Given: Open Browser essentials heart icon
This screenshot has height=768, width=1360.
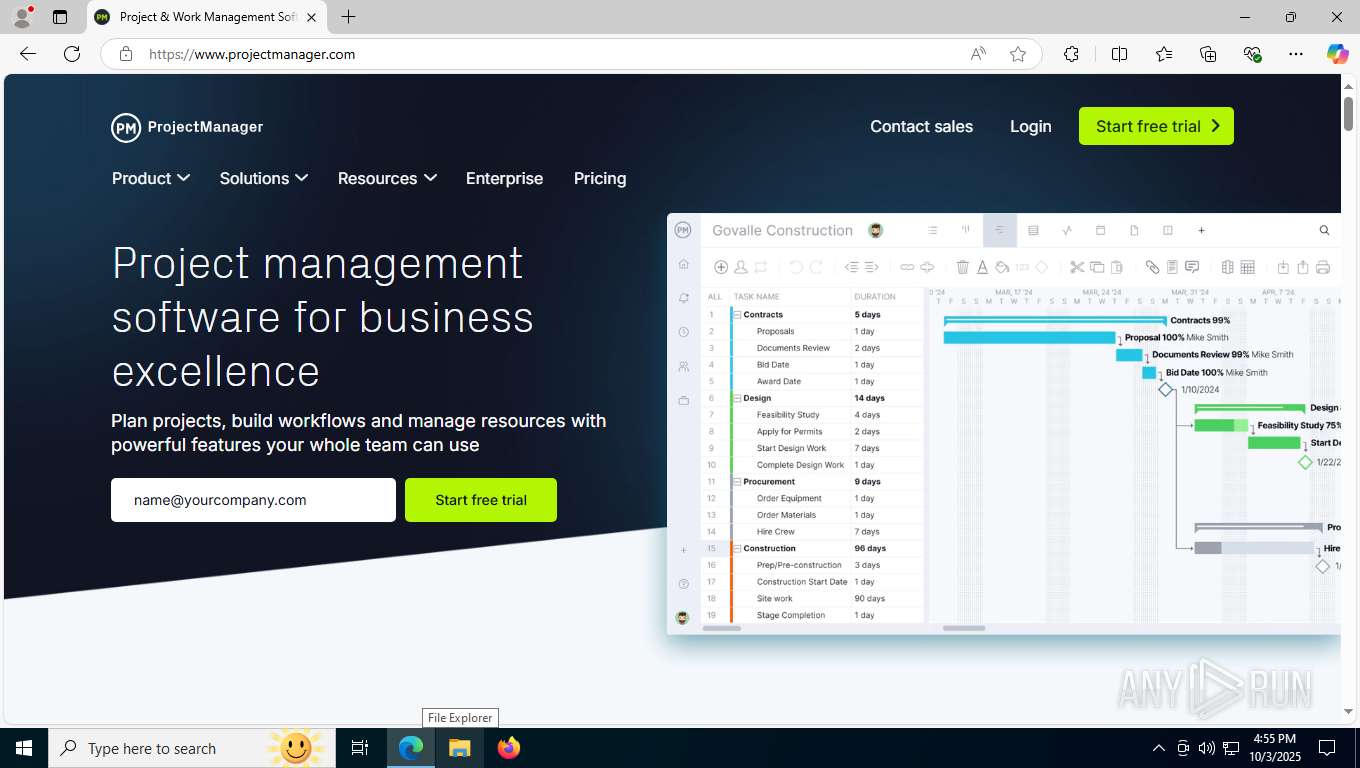Looking at the screenshot, I should [x=1252, y=54].
